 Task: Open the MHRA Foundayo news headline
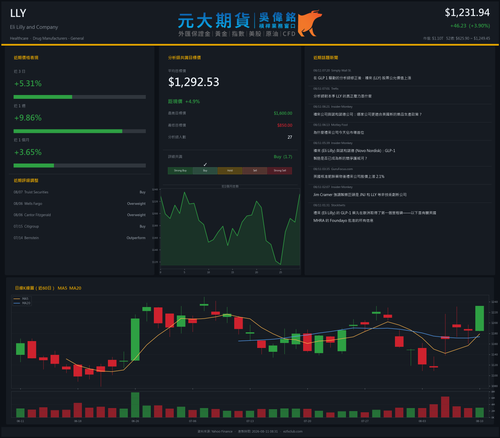pyautogui.click(x=374, y=216)
